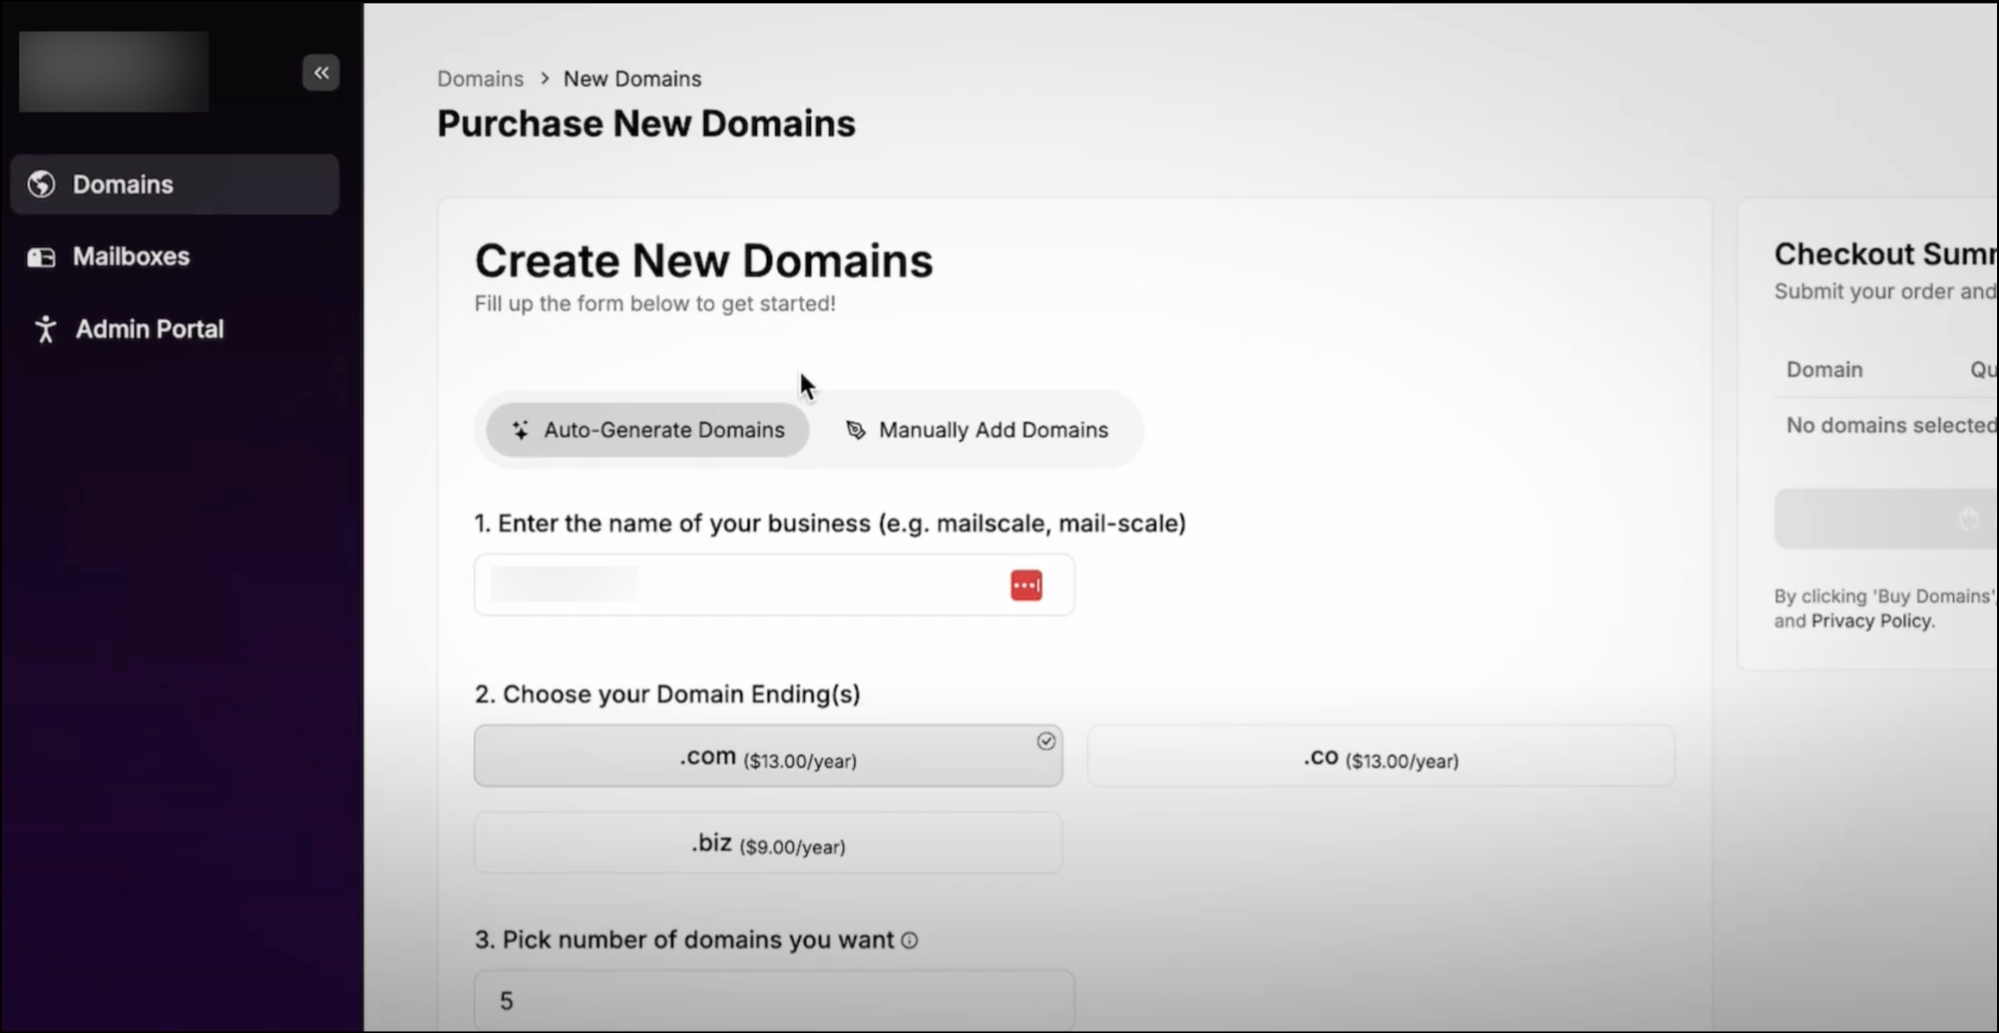Open the Privacy Policy link
This screenshot has width=1999, height=1034.
pyautogui.click(x=1872, y=621)
